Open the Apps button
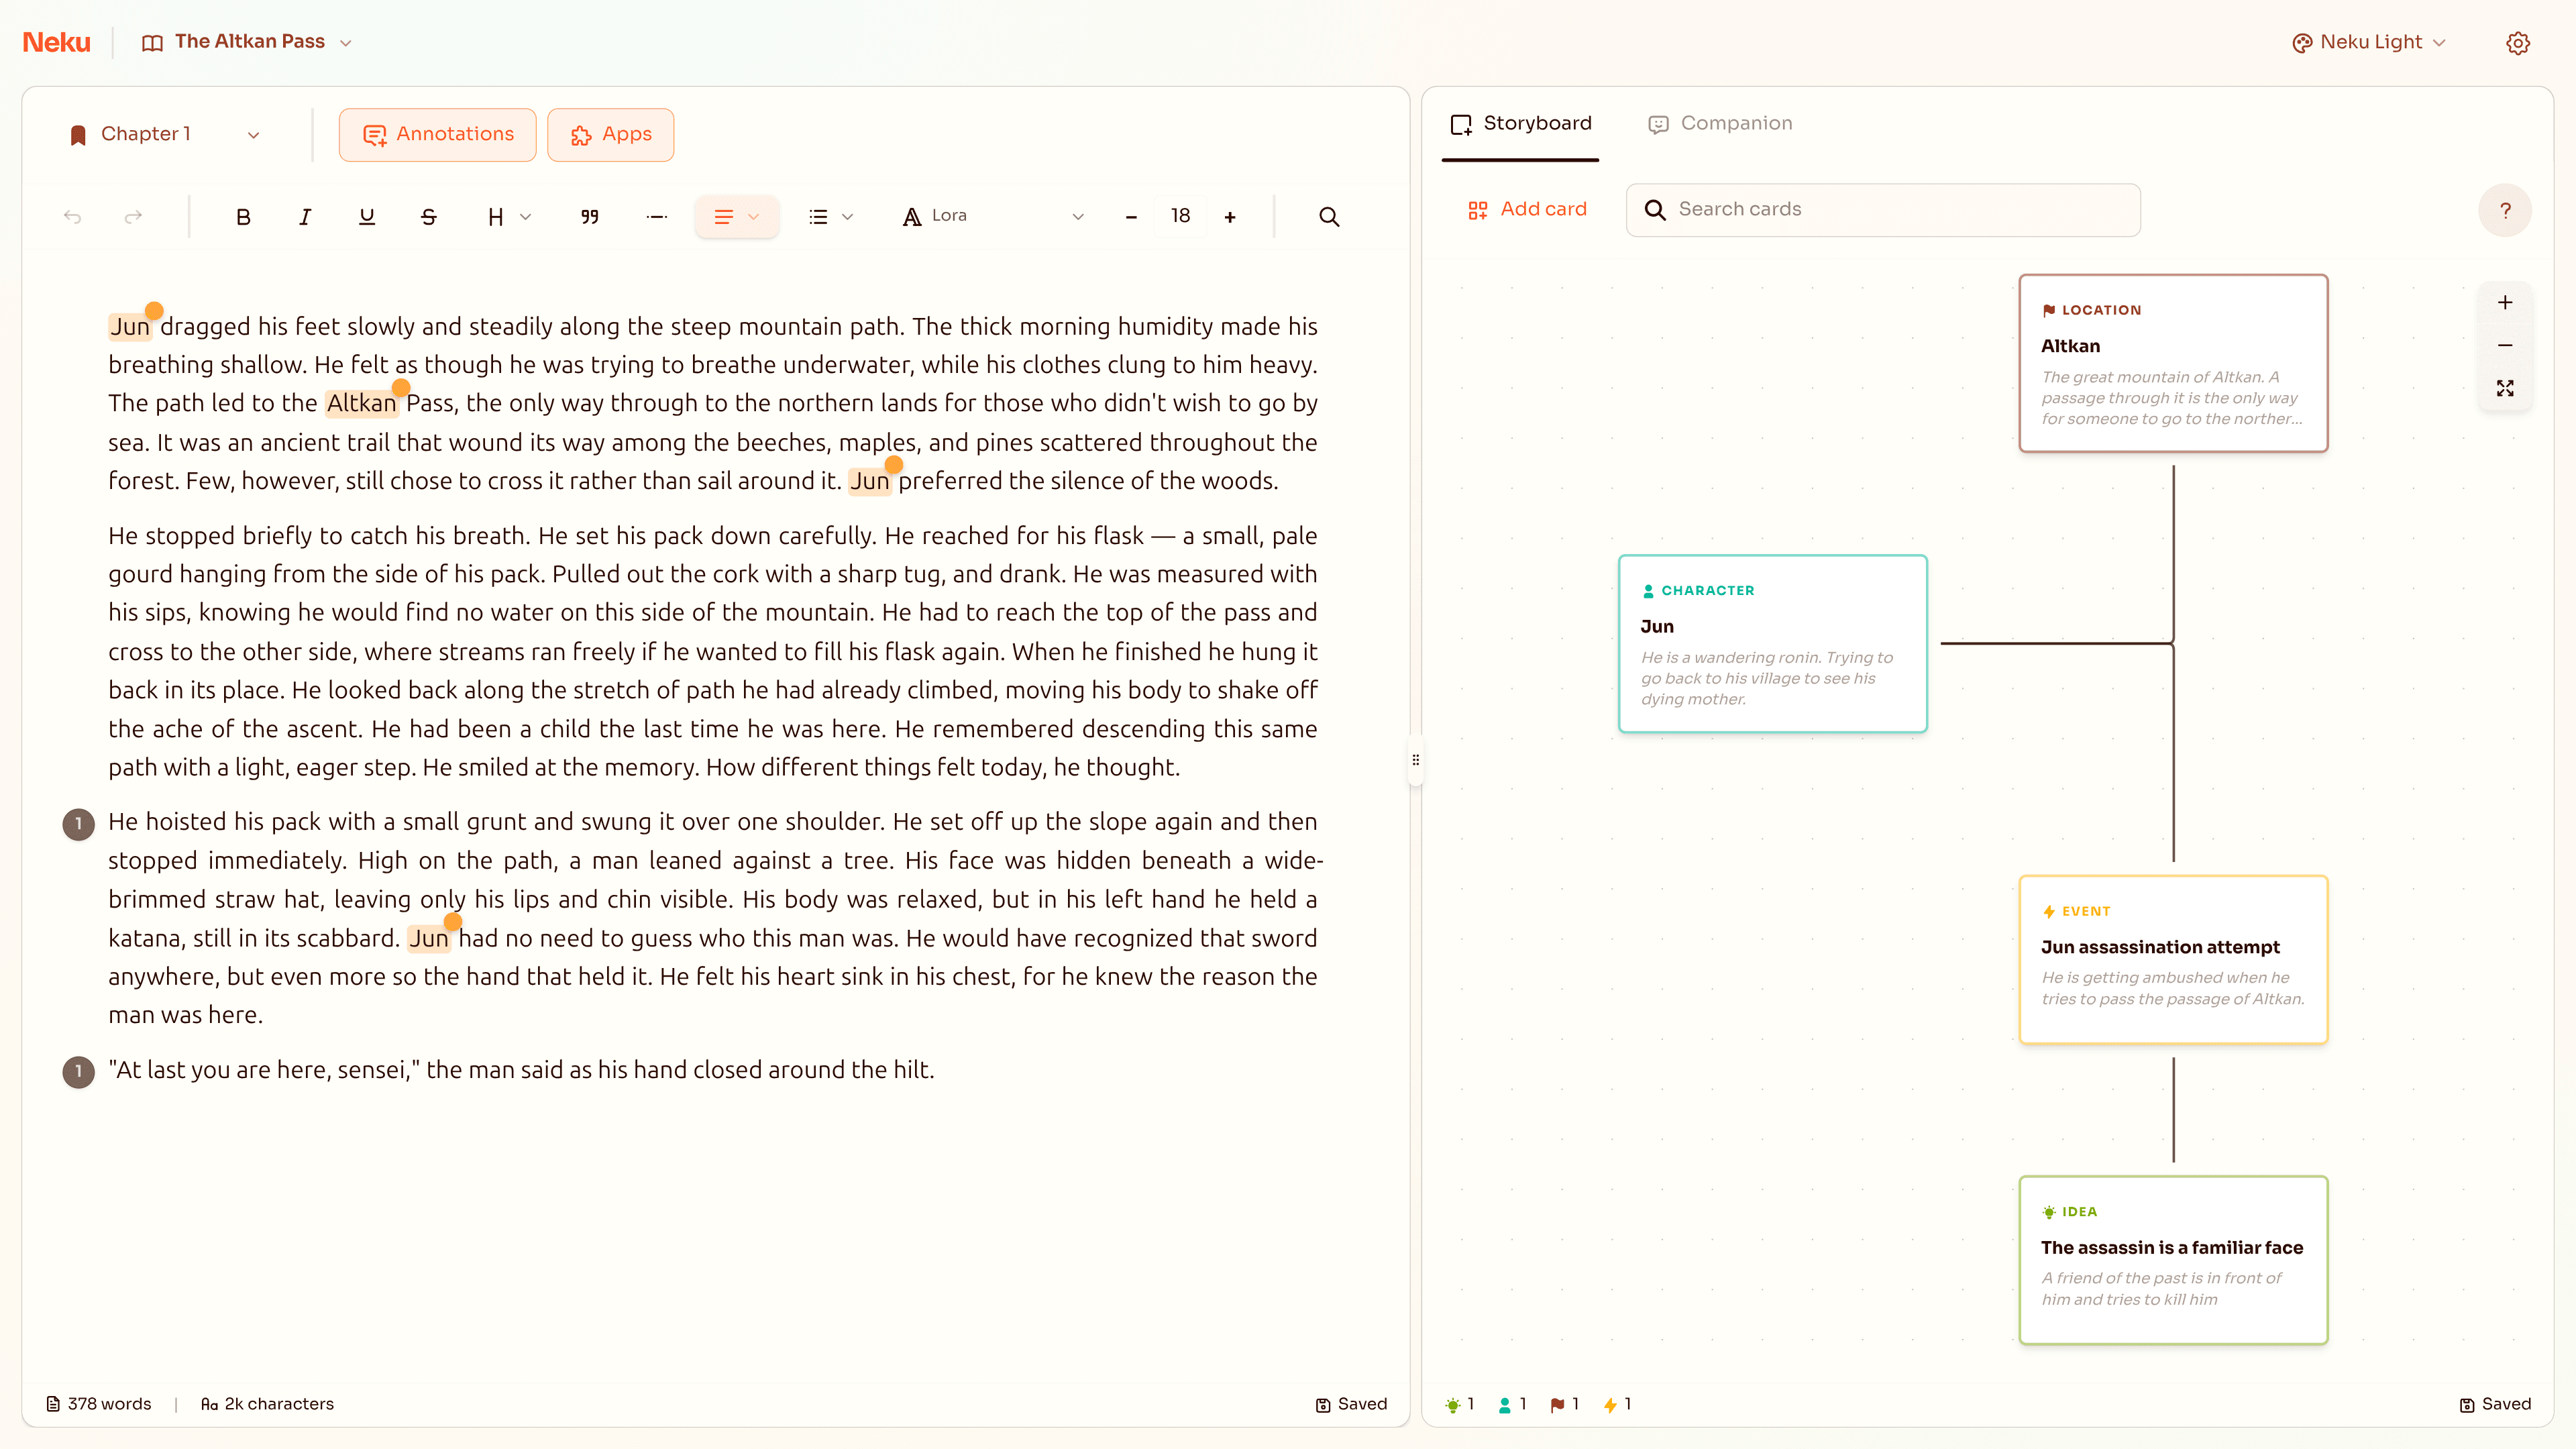This screenshot has width=2576, height=1449. click(610, 134)
